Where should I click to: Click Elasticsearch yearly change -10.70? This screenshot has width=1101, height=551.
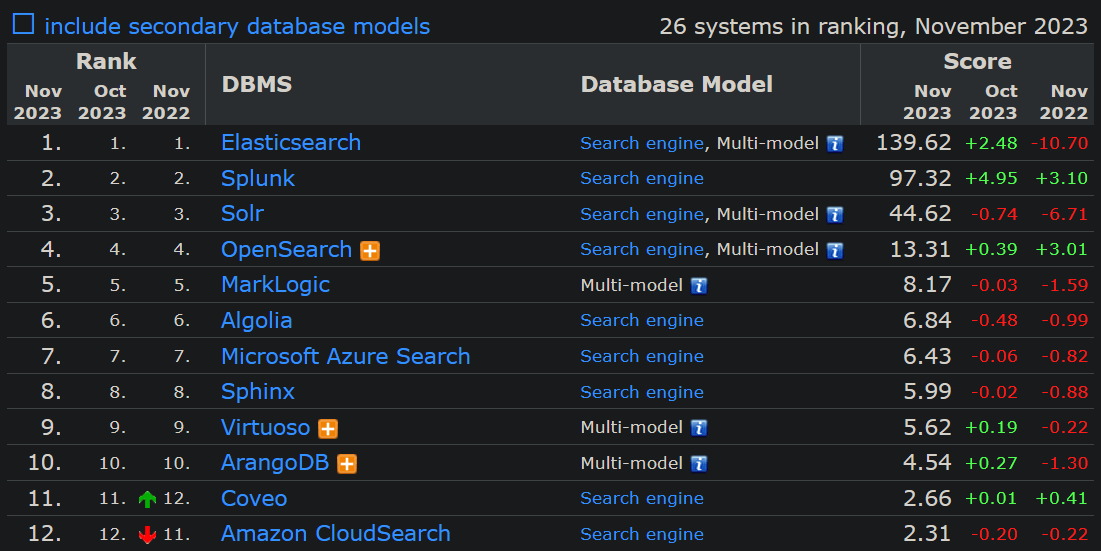click(1060, 143)
